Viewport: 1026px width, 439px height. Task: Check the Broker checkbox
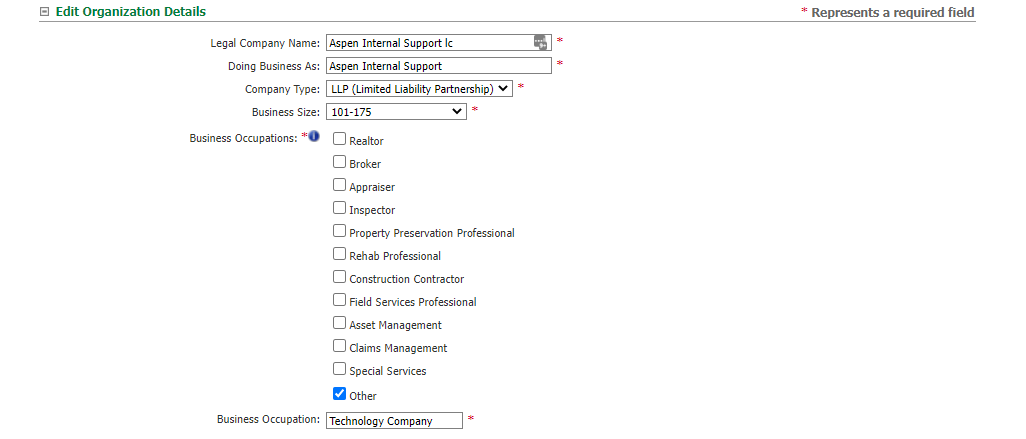(339, 162)
